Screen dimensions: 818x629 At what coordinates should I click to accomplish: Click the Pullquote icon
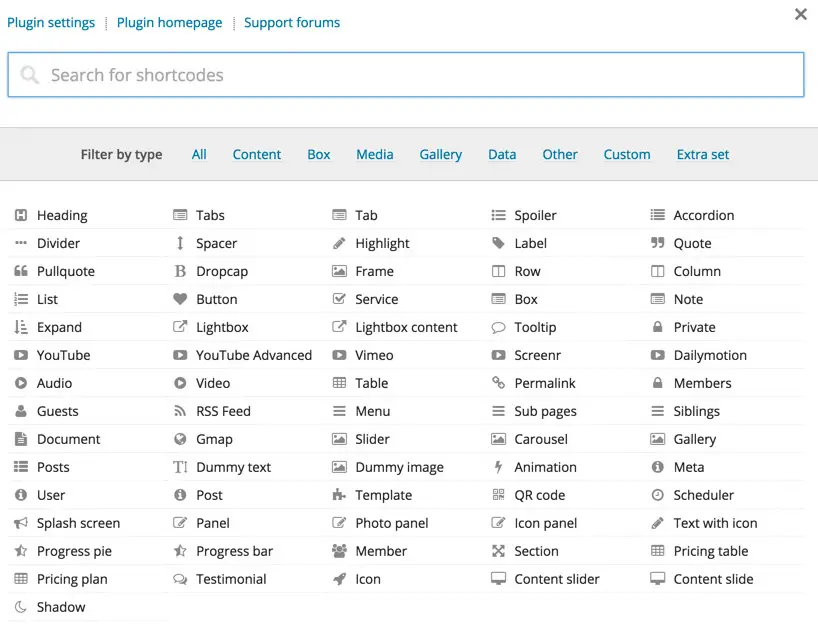point(21,271)
